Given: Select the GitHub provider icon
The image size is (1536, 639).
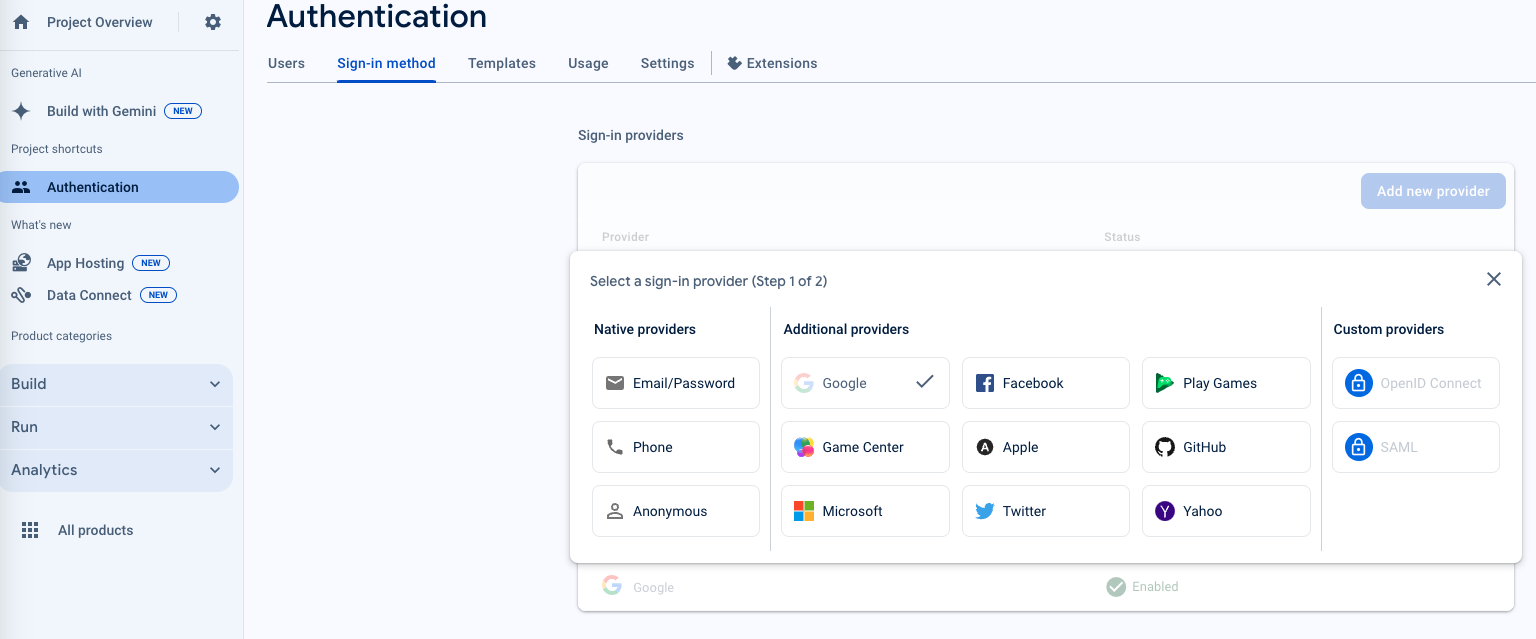Looking at the screenshot, I should pos(1164,447).
